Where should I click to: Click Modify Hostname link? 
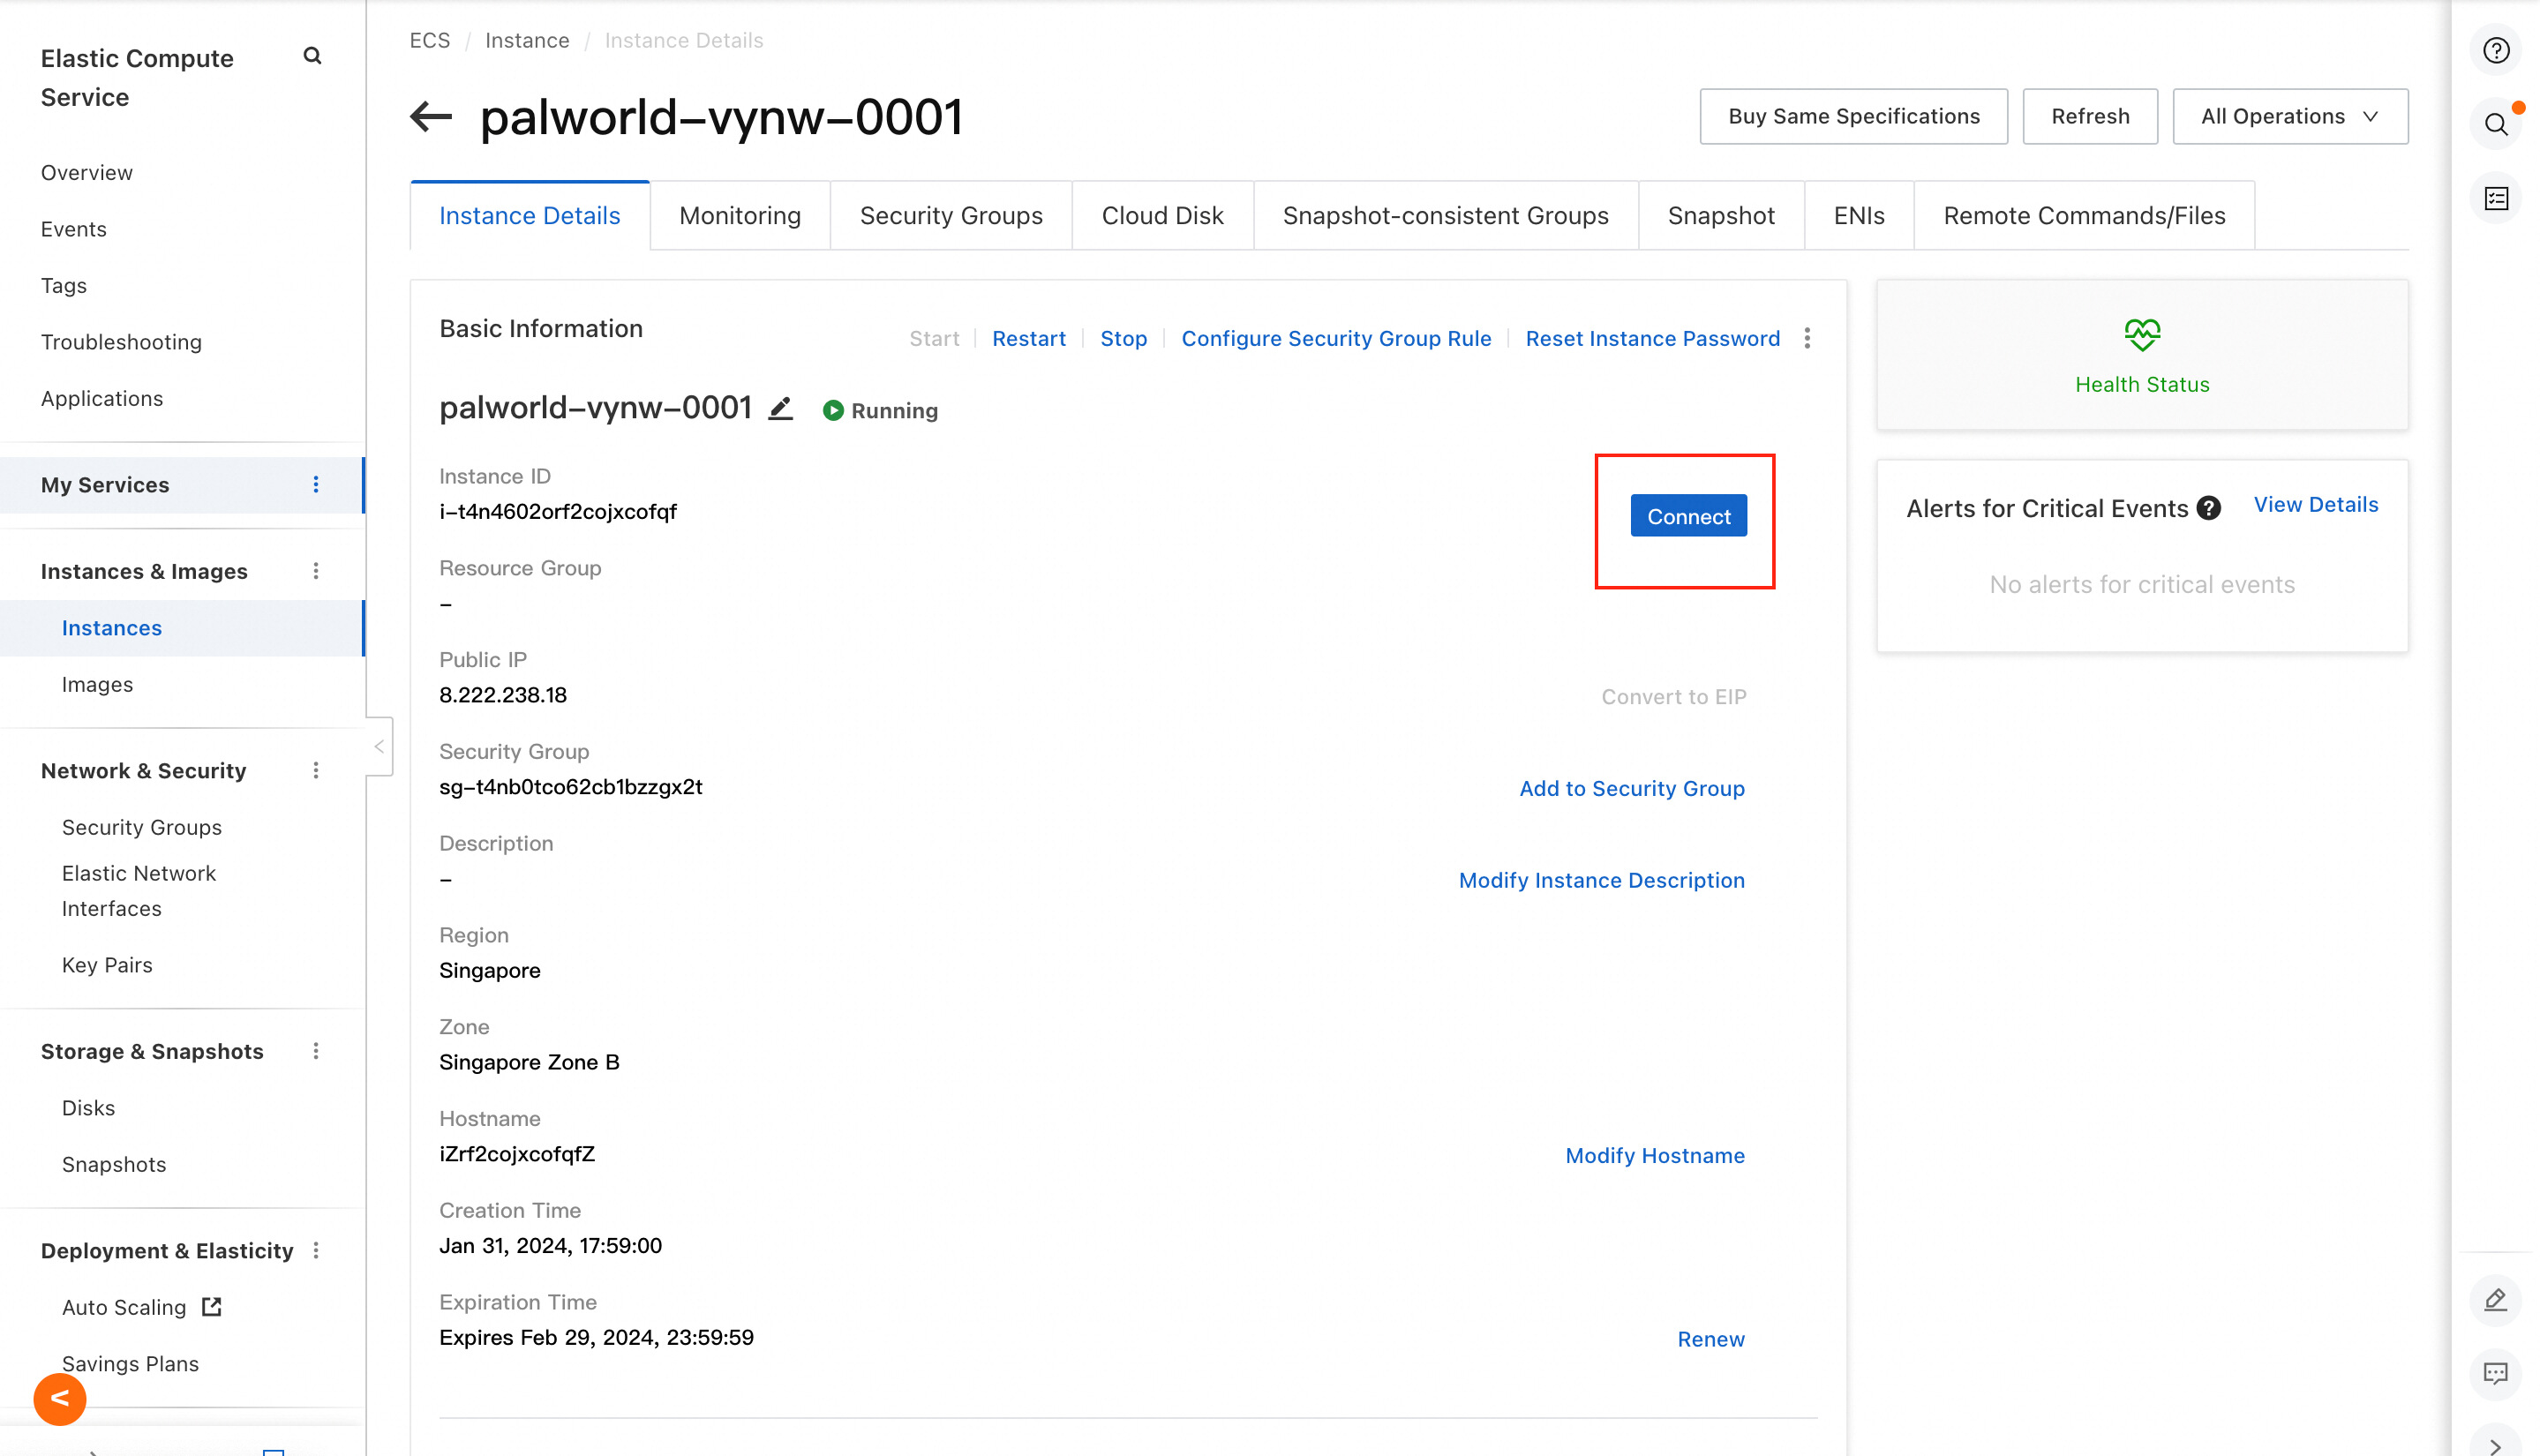tap(1655, 1155)
